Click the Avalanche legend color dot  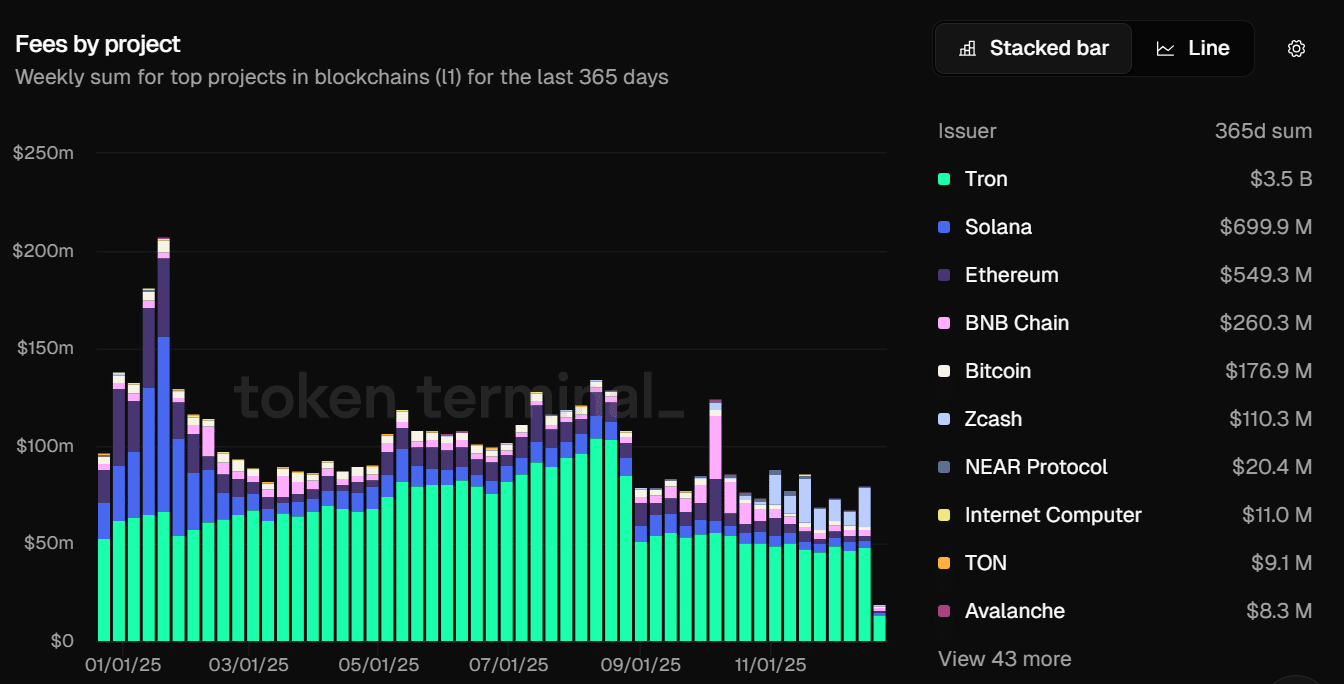[x=944, y=611]
